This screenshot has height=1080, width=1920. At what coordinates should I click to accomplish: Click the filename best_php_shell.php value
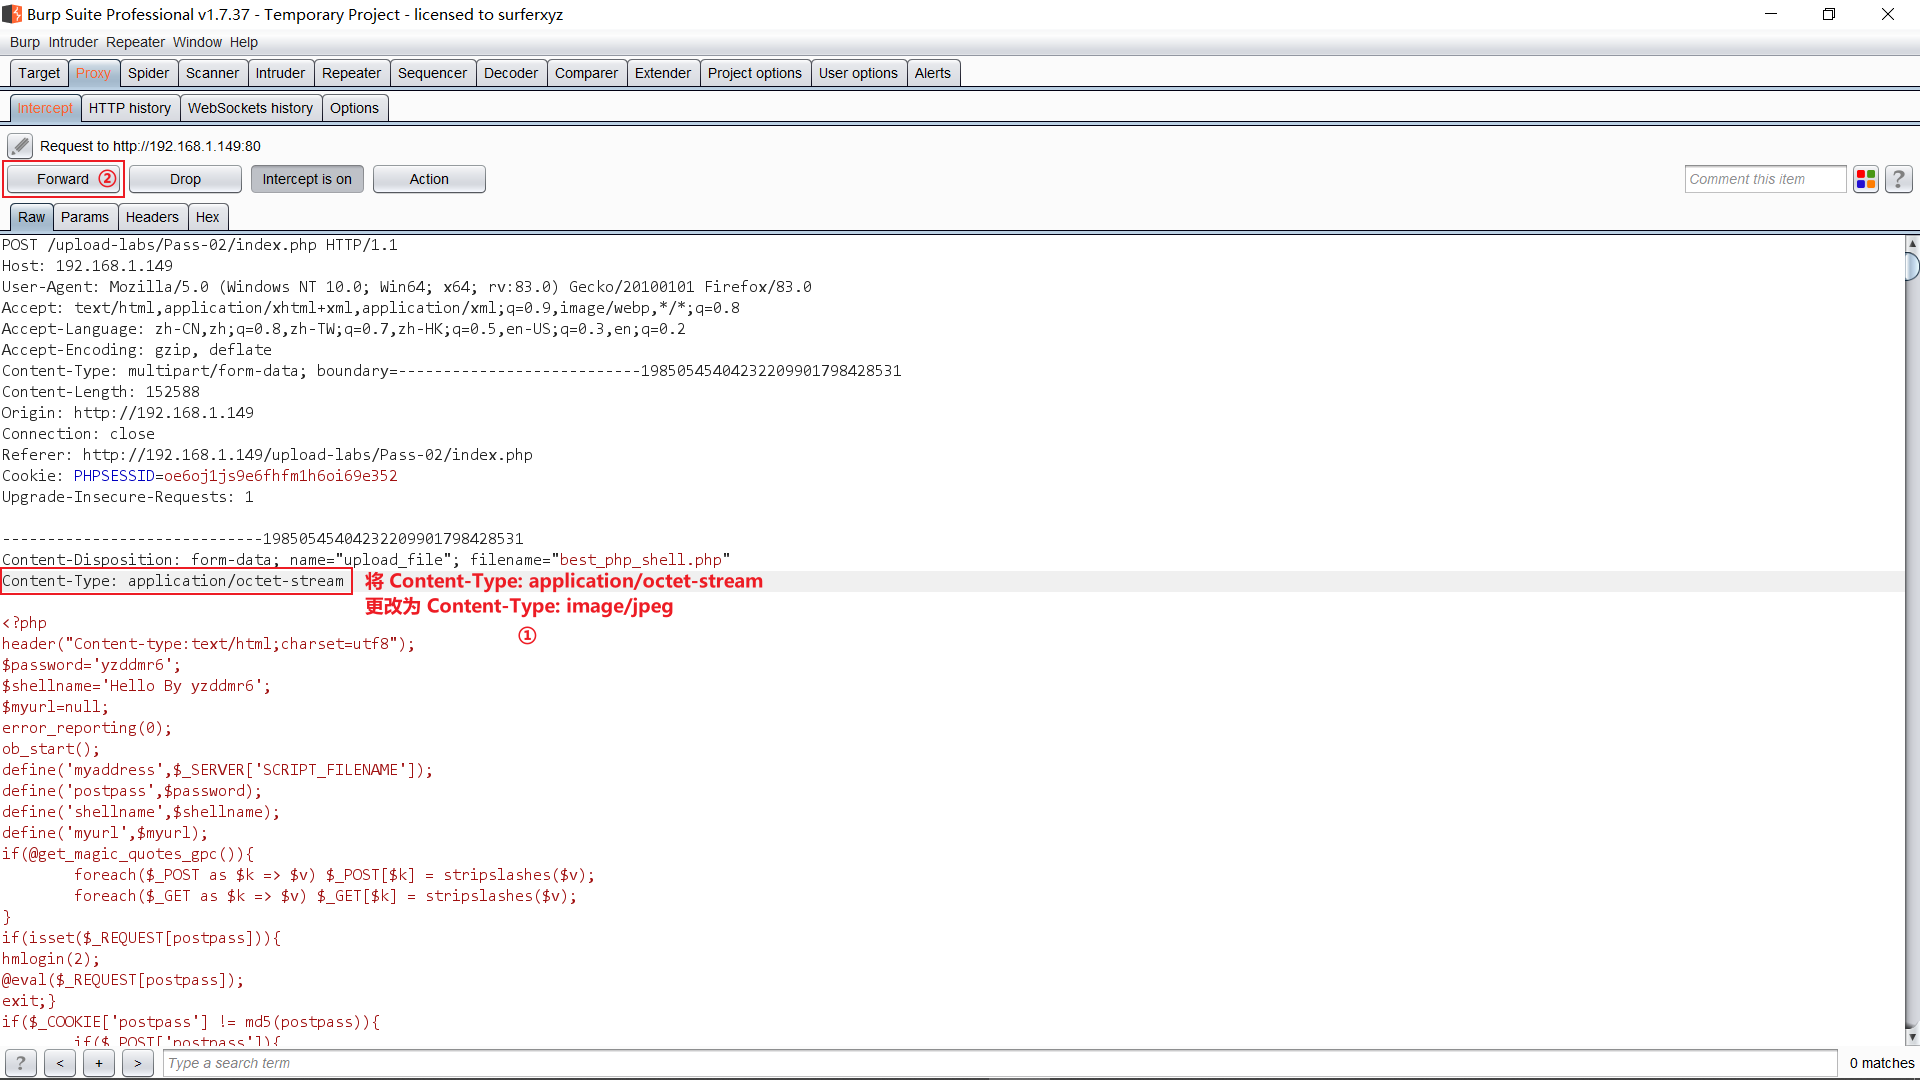640,560
